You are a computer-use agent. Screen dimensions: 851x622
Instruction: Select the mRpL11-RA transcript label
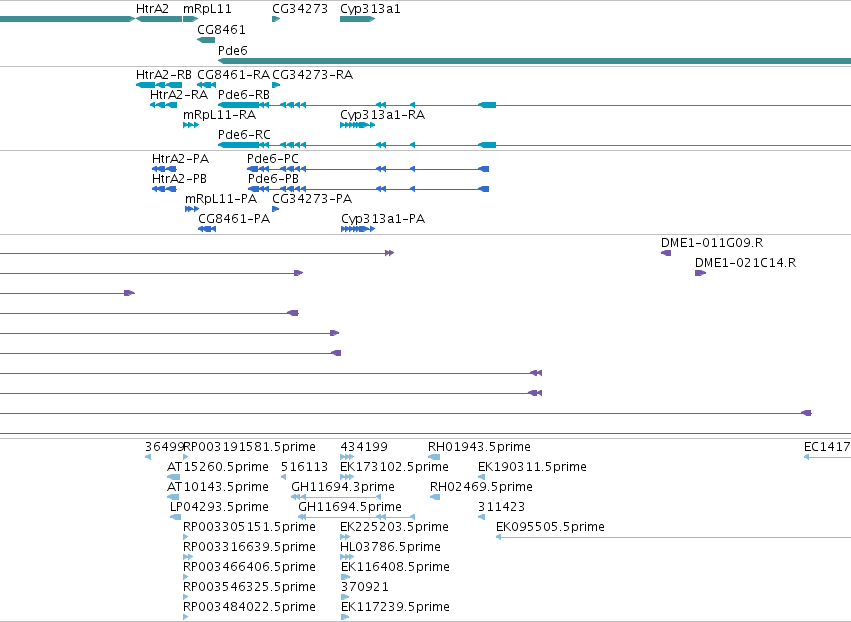[x=219, y=115]
